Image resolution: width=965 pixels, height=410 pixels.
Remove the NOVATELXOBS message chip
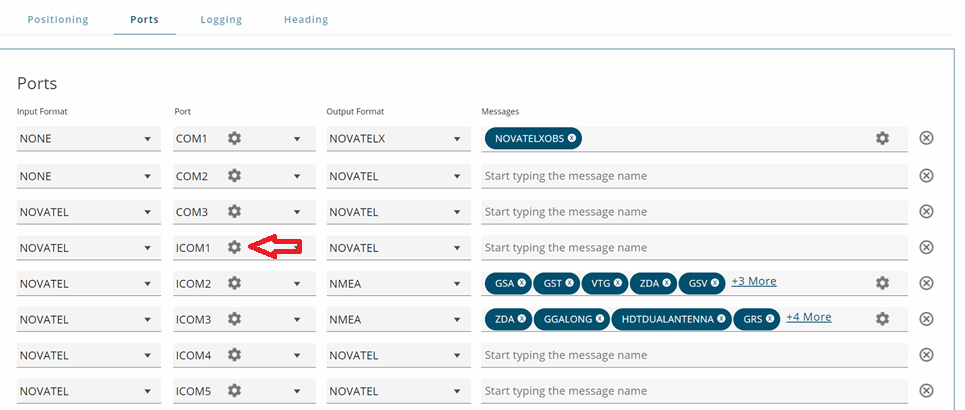[x=572, y=139]
